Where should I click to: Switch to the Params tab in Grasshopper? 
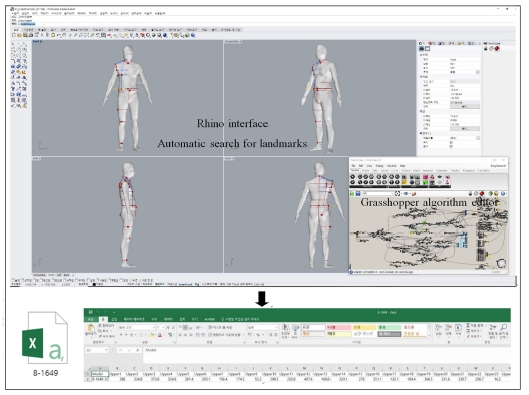[355, 171]
